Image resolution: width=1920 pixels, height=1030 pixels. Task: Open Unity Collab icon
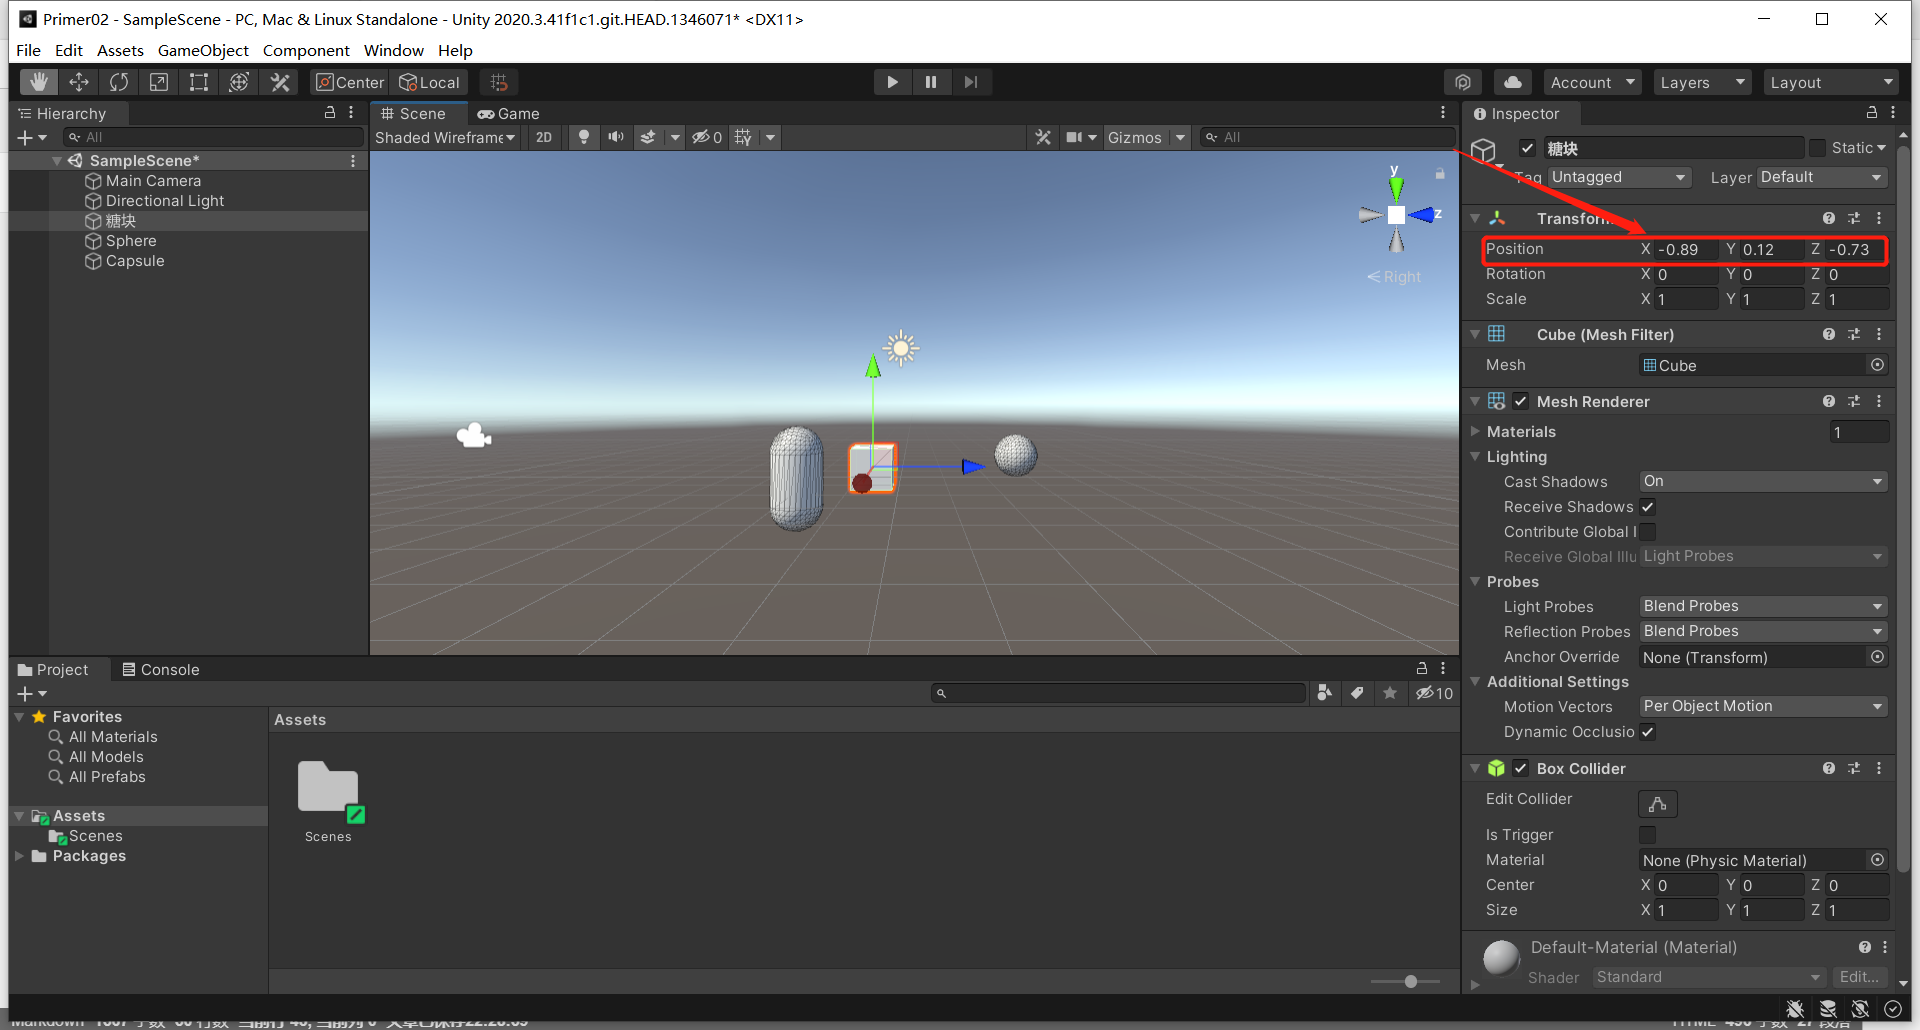coord(1463,82)
